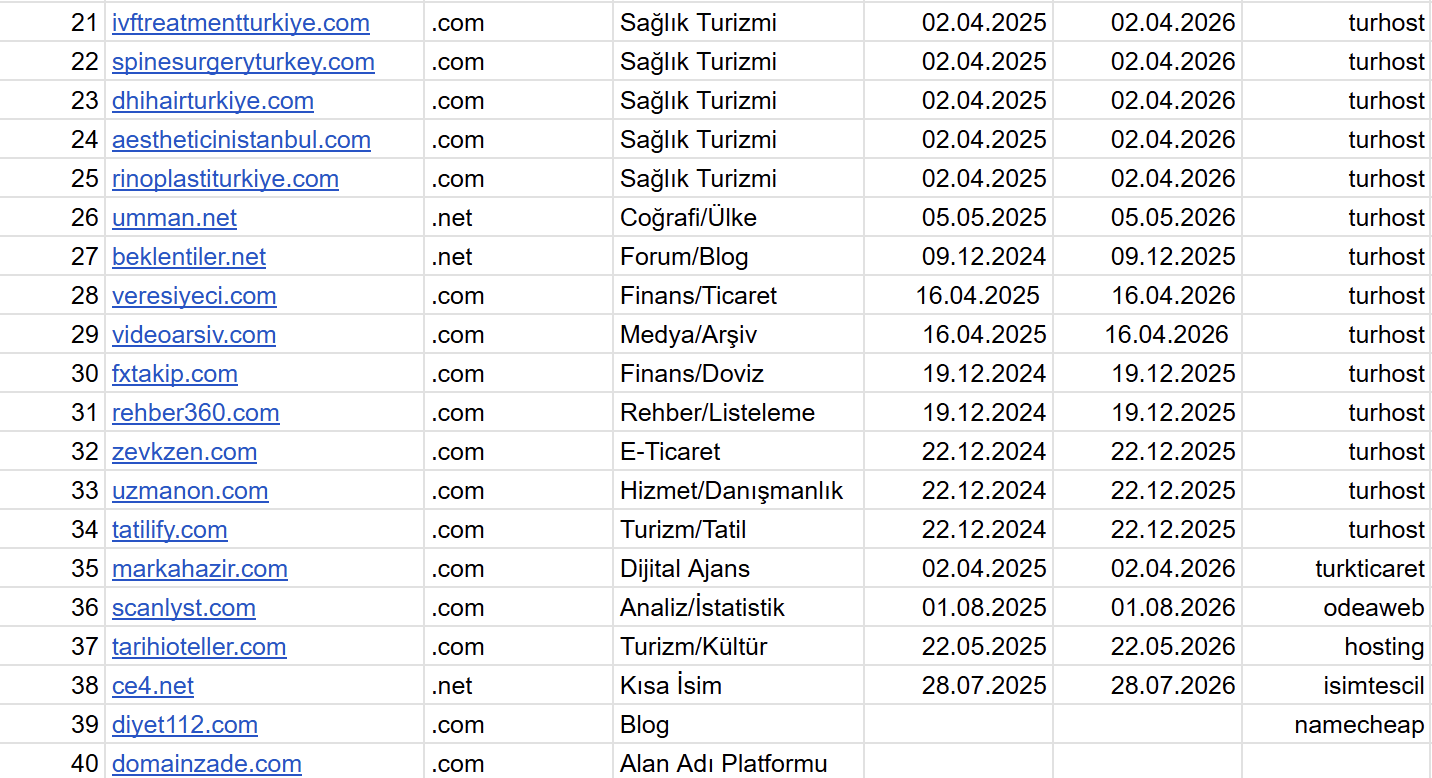Open the beklentiler.net link
This screenshot has height=778, width=1432.
coord(189,257)
